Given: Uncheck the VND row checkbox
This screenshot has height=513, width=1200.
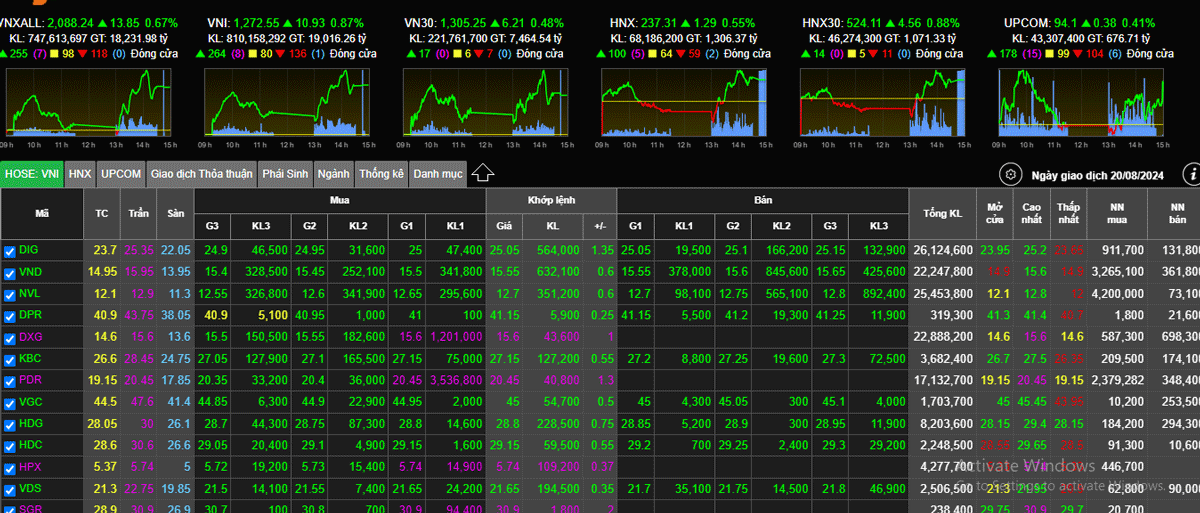Looking at the screenshot, I should click(9, 272).
